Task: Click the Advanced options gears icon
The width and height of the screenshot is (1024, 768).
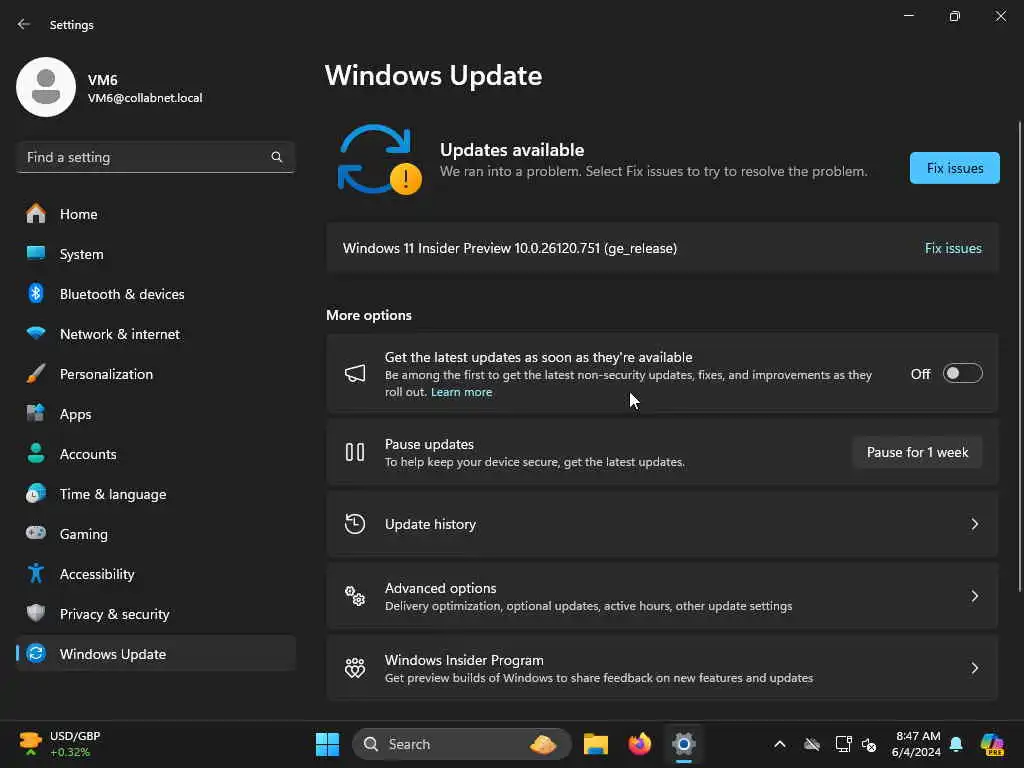Action: [x=355, y=596]
